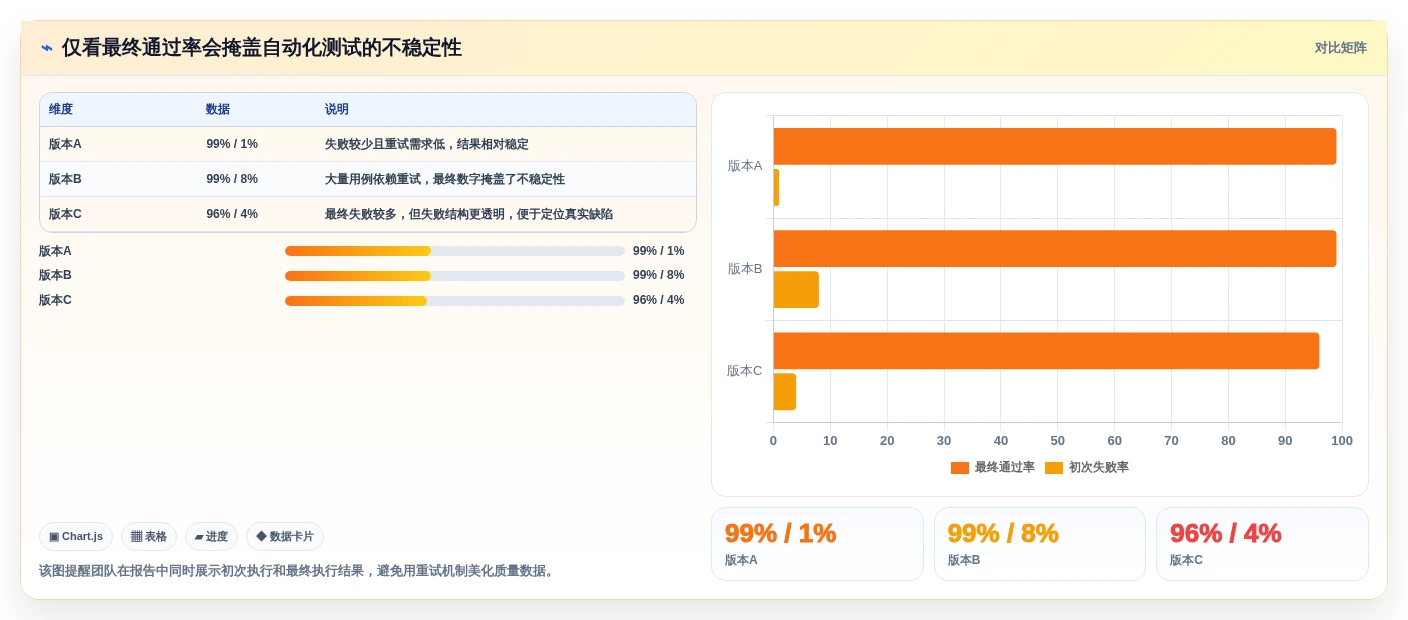Open the 96% / 4% 版本C data card
The width and height of the screenshot is (1408, 620).
[x=1262, y=544]
